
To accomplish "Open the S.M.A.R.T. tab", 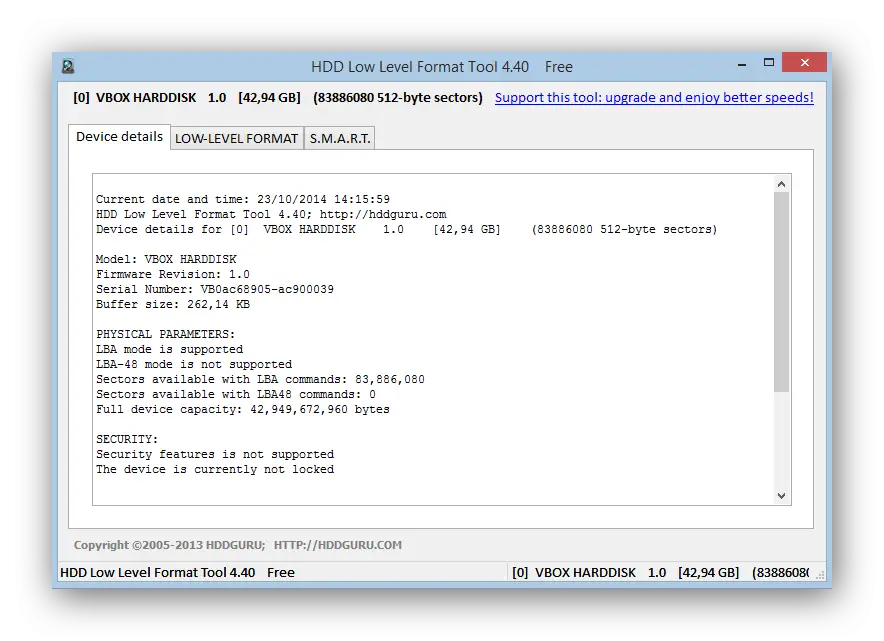I will (339, 139).
